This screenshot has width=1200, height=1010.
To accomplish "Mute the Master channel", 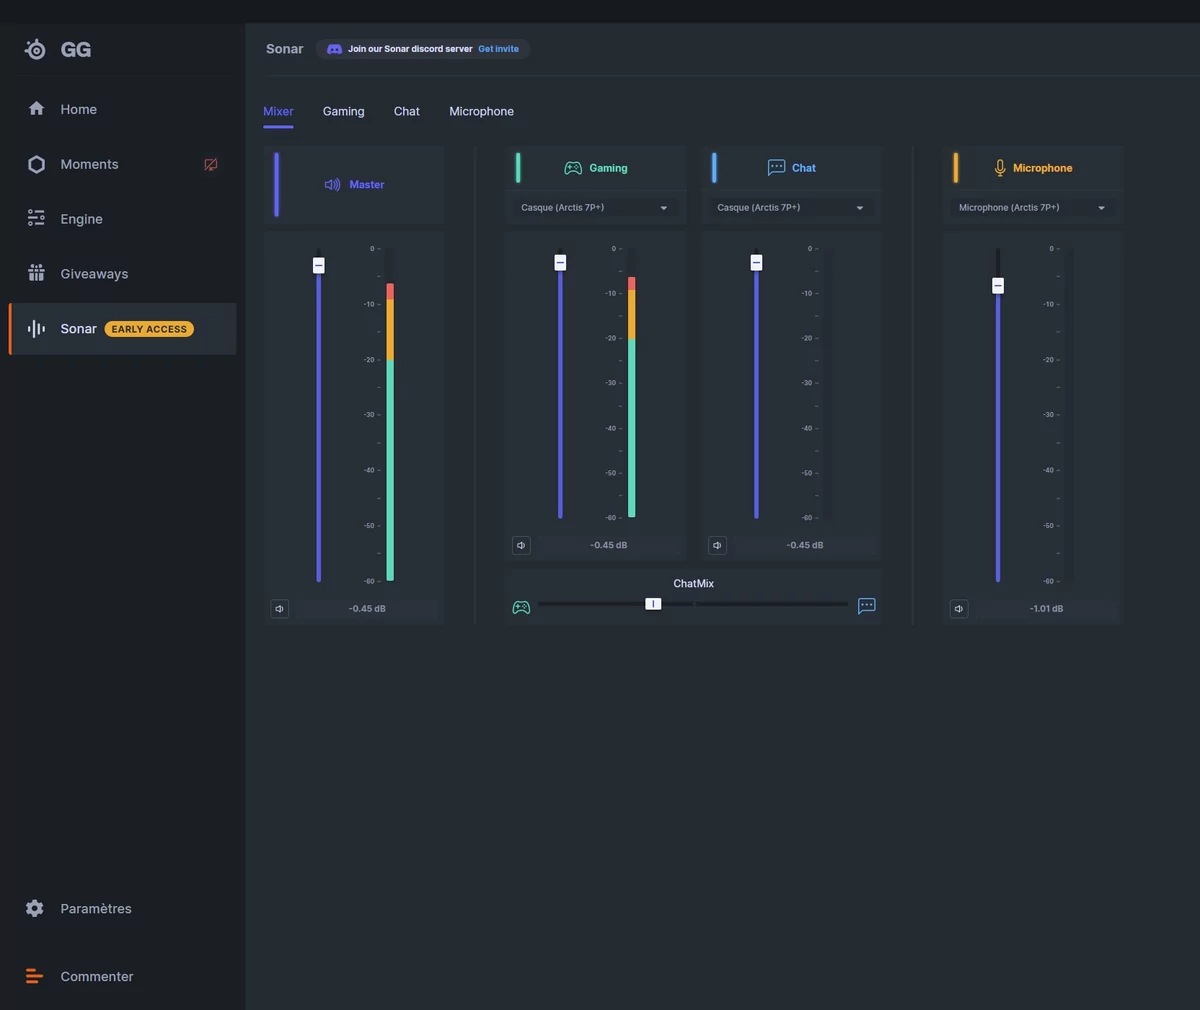I will [x=280, y=609].
